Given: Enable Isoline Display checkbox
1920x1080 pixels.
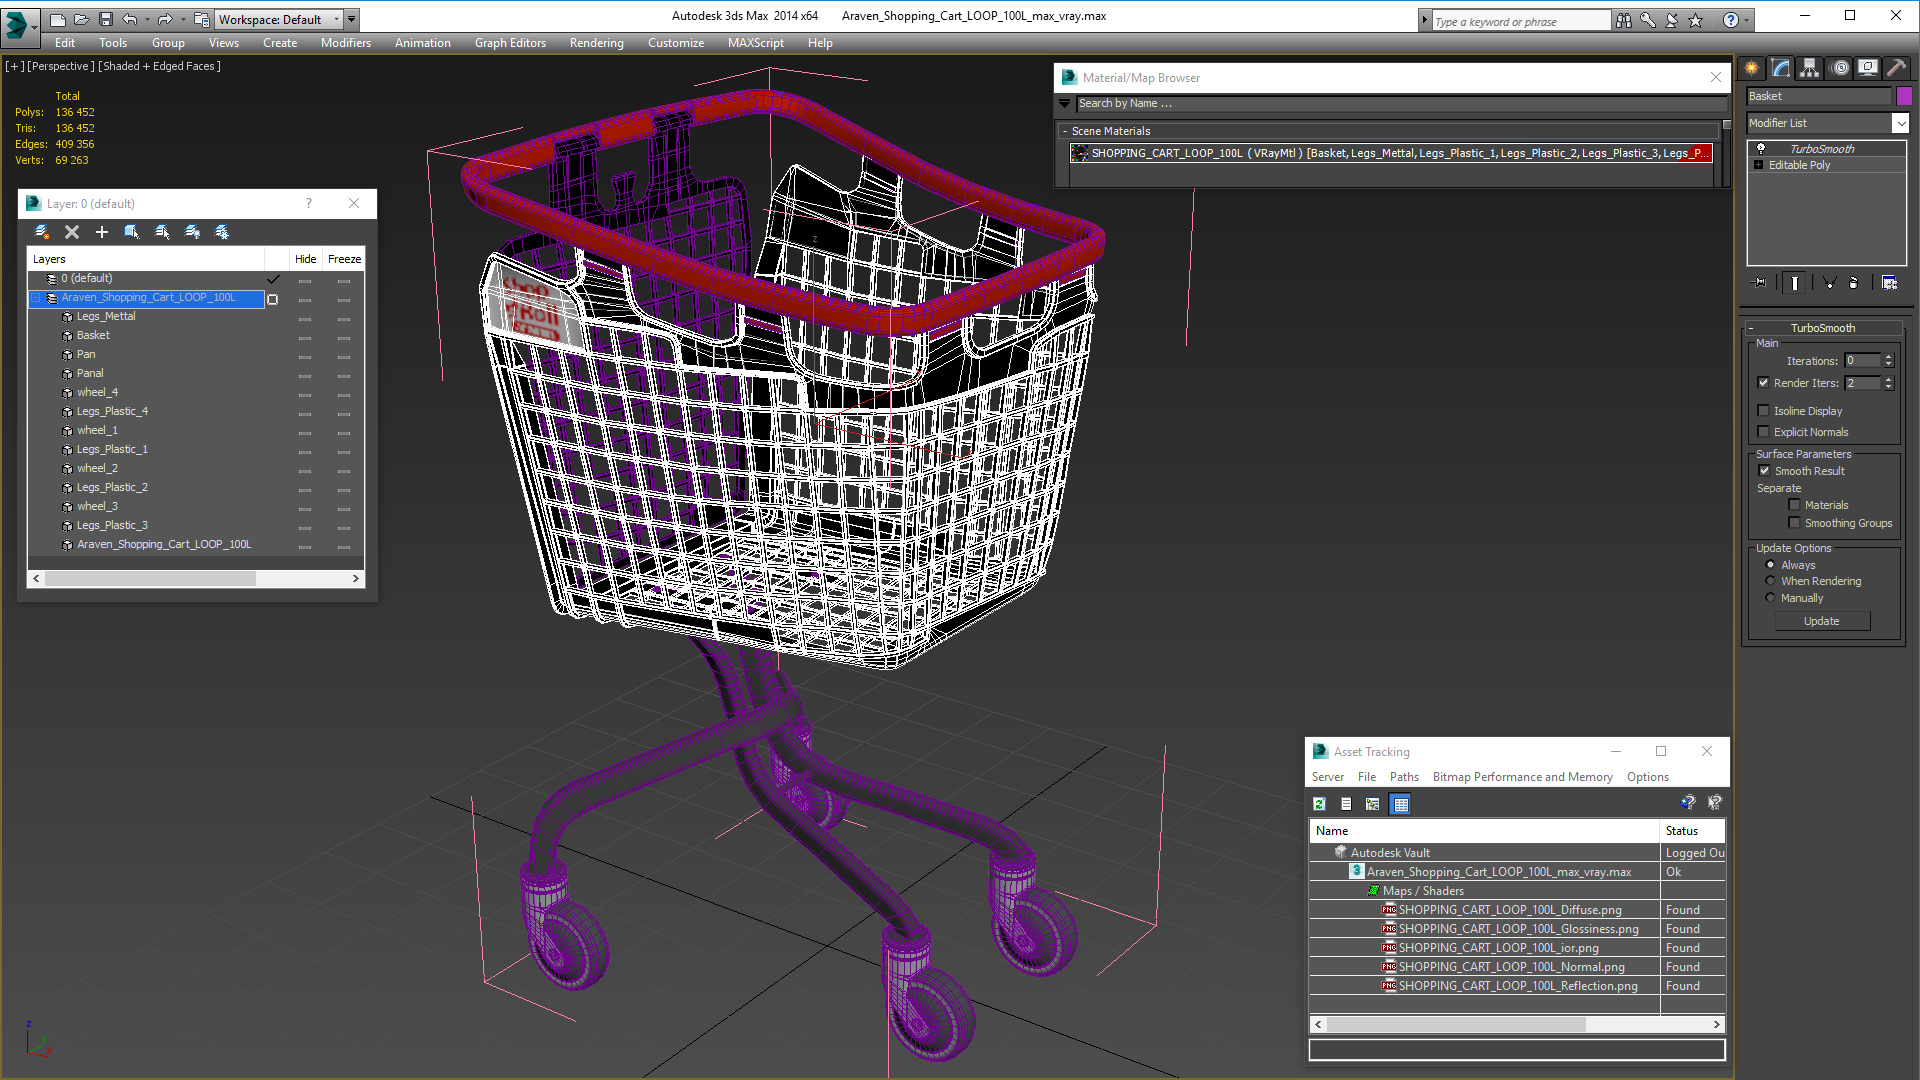Looking at the screenshot, I should click(1764, 411).
